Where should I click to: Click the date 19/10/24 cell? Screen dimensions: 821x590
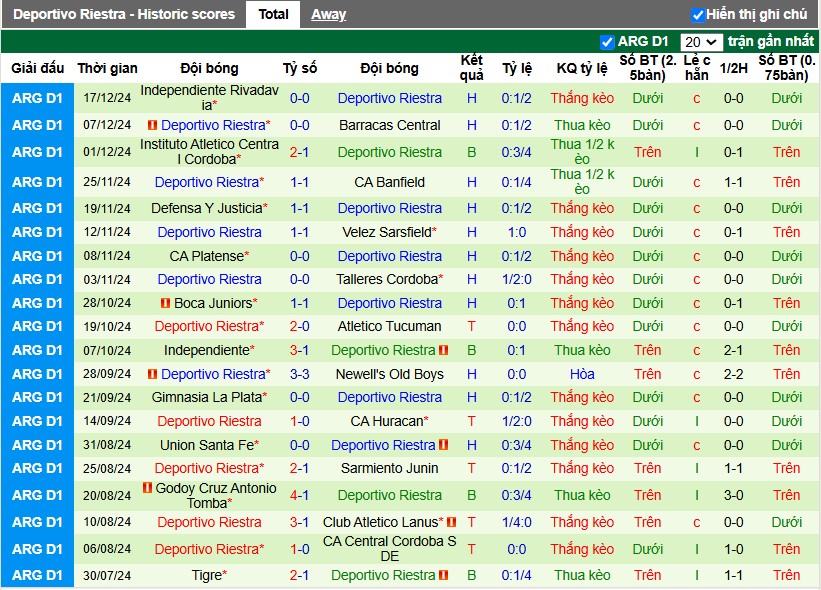[107, 326]
